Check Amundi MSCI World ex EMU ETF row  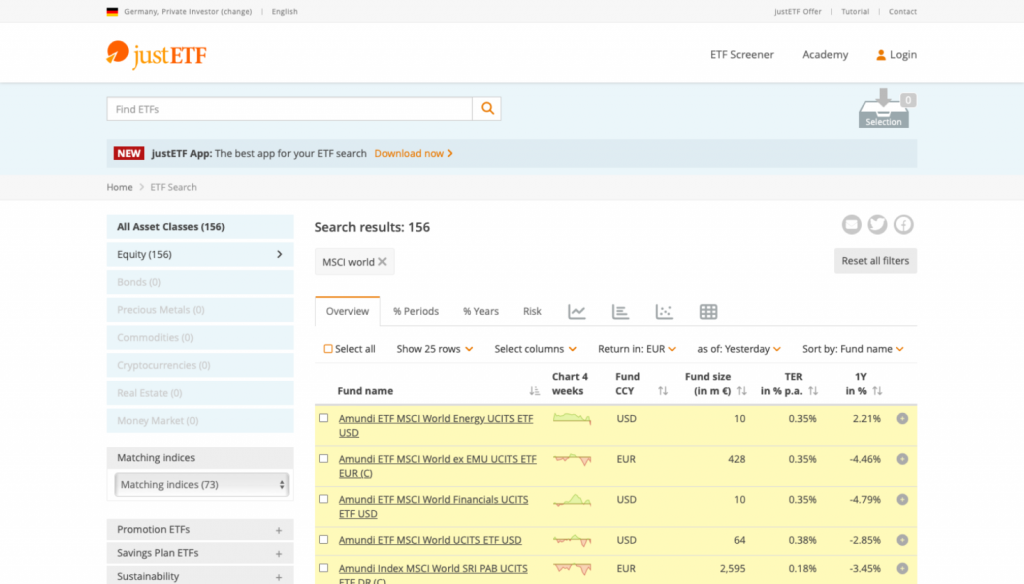(x=324, y=459)
